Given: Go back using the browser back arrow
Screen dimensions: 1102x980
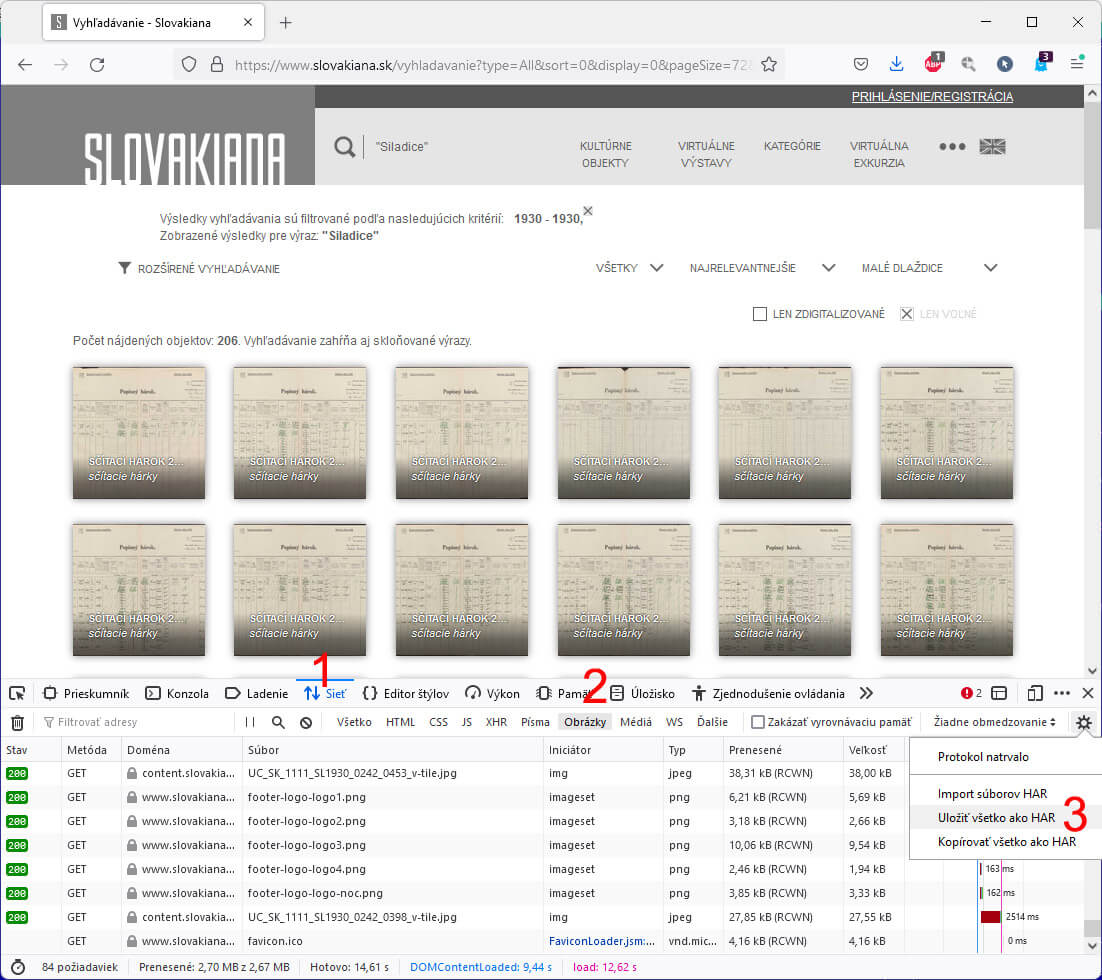Looking at the screenshot, I should [x=25, y=65].
